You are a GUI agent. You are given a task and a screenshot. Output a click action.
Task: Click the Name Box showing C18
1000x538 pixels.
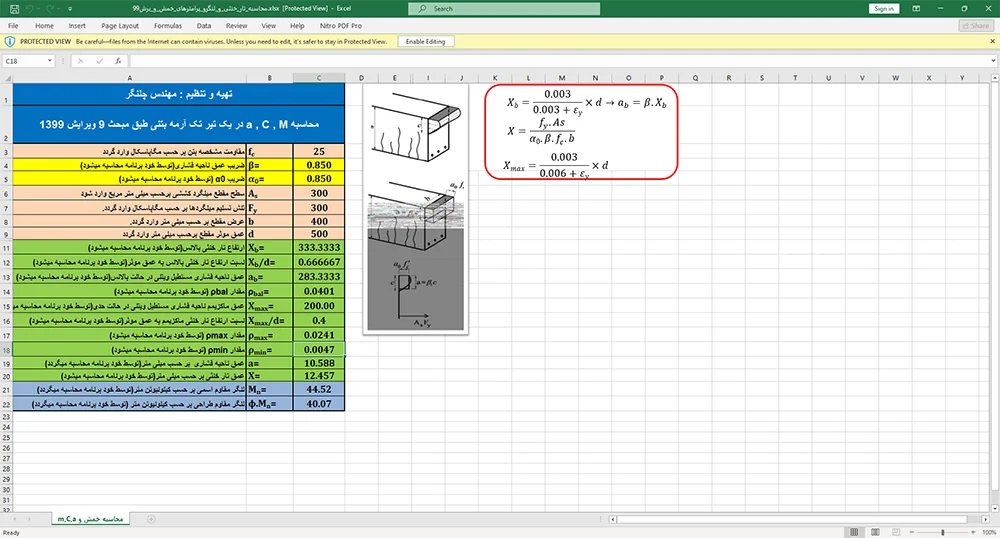point(24,61)
